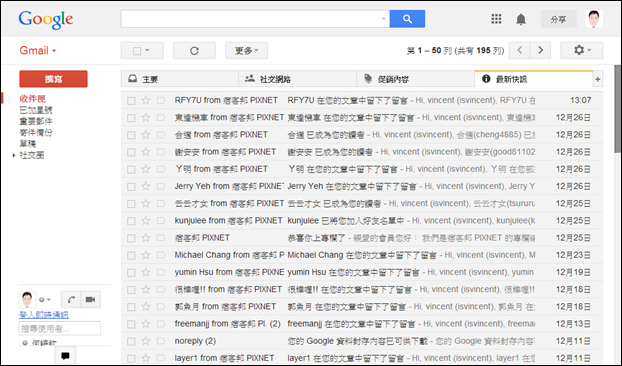Switch to the 主要 tab
The width and height of the screenshot is (622, 366).
180,79
